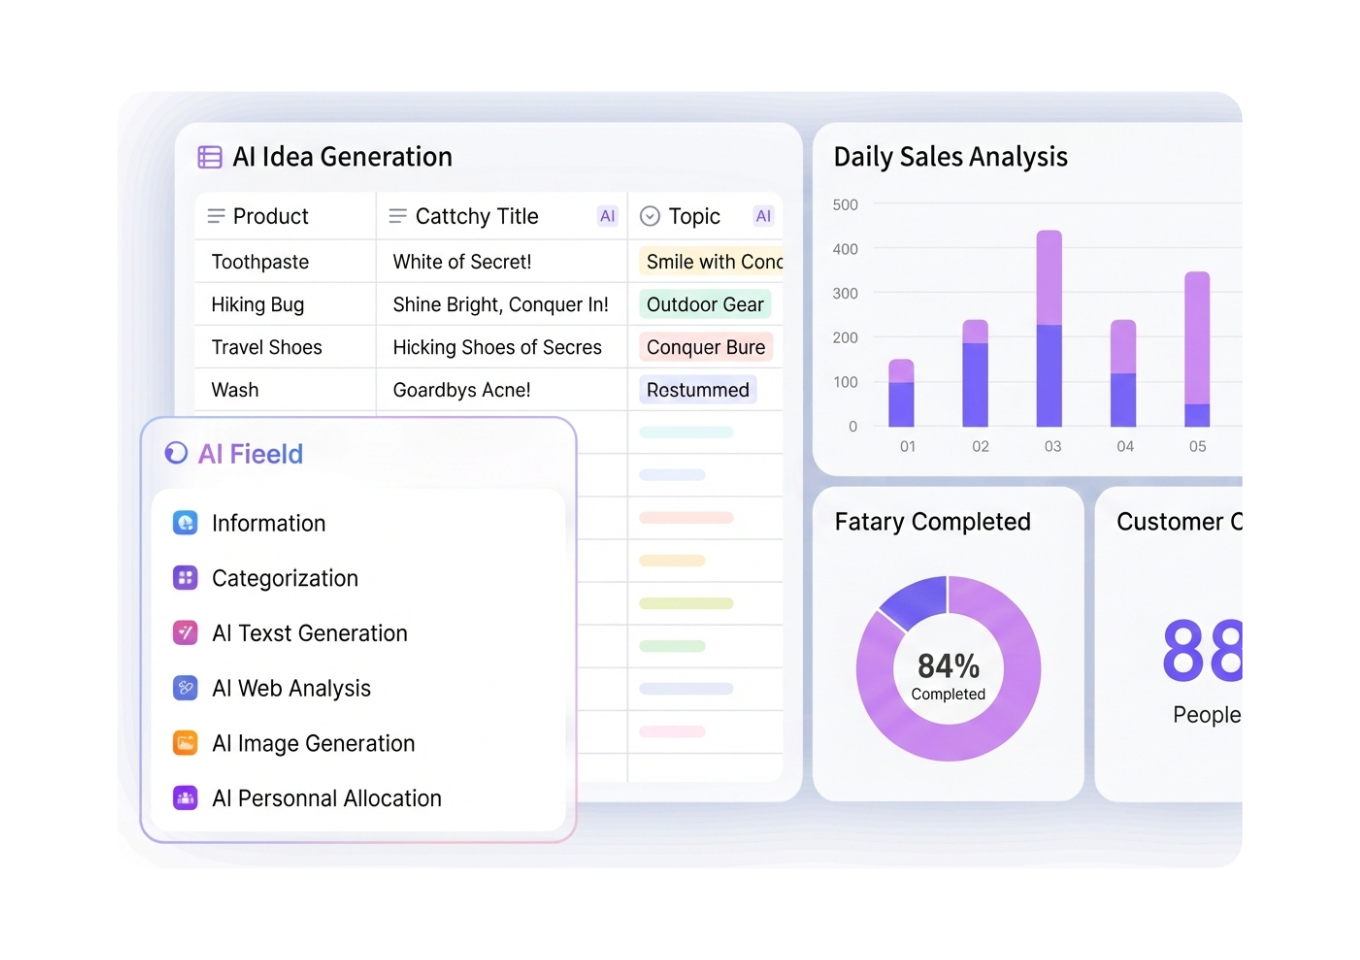Click the checkmark circle in Topic header
This screenshot has height=960, width=1360.
click(650, 215)
